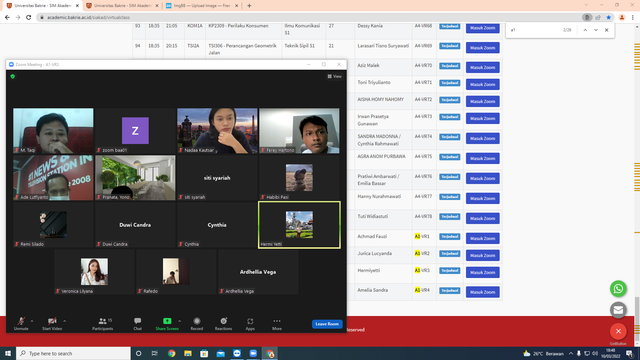The height and width of the screenshot is (360, 640).
Task: Click Cortana circle on the taskbar
Action: 138,353
